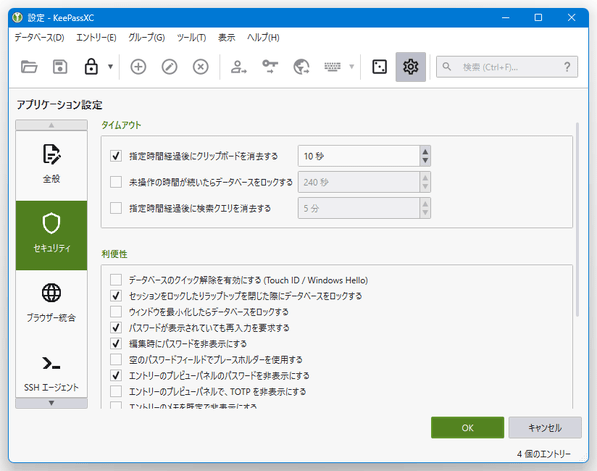Copy password using key toolbar icon
The height and width of the screenshot is (471, 597).
270,67
